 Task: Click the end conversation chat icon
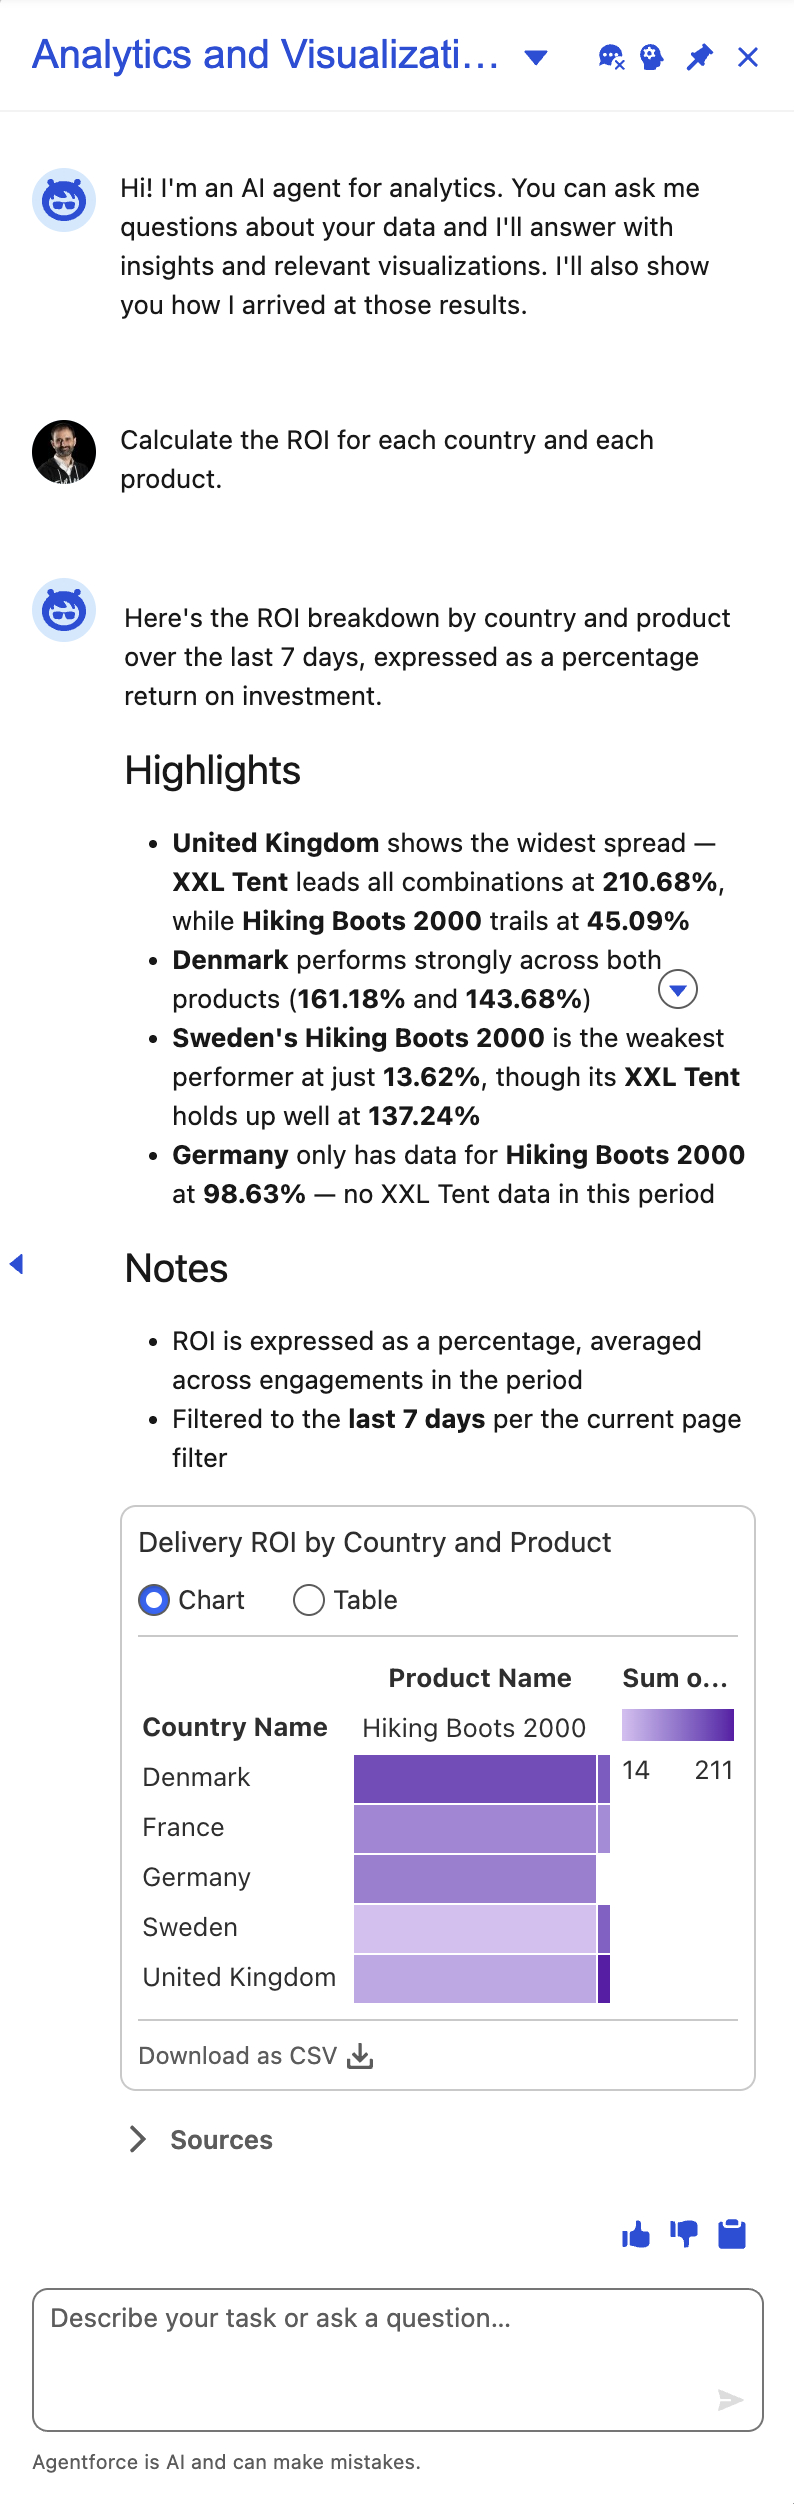(x=610, y=57)
